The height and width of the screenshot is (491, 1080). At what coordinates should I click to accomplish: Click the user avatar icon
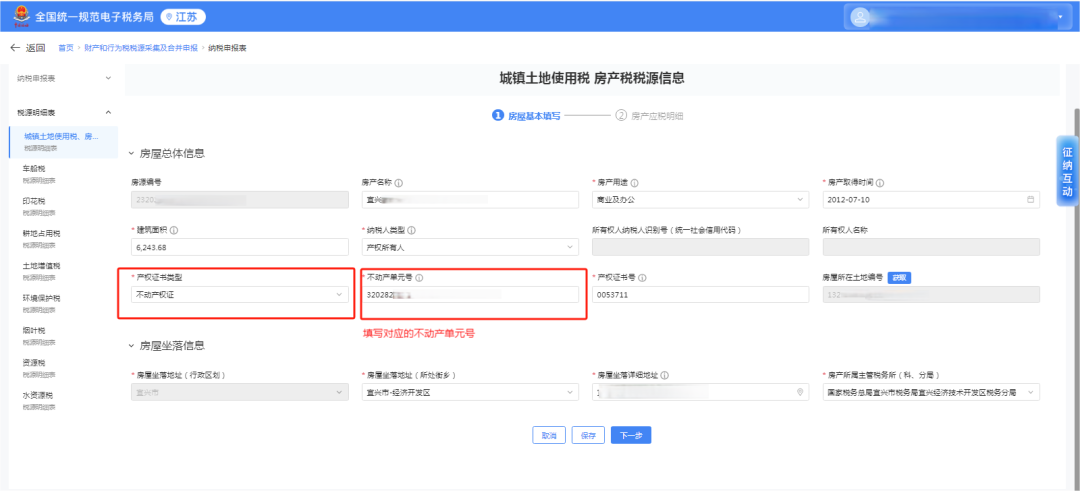860,17
